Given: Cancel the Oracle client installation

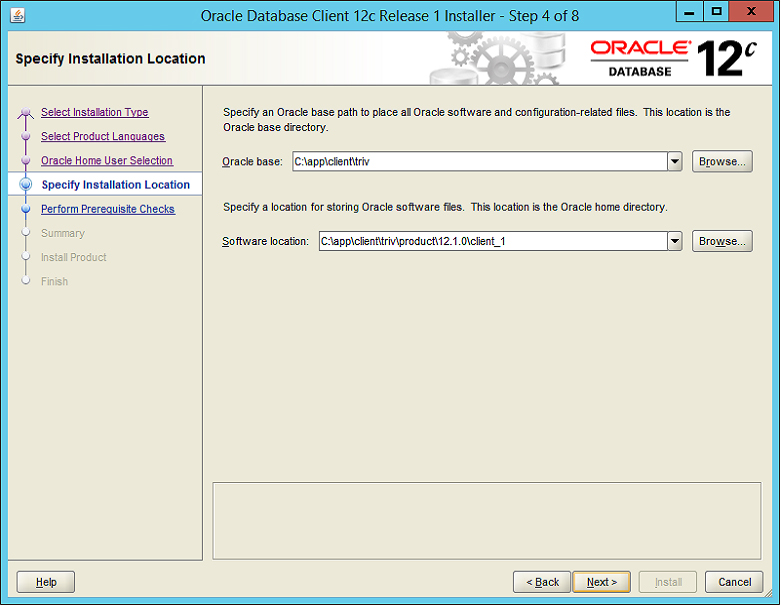Looking at the screenshot, I should point(734,582).
